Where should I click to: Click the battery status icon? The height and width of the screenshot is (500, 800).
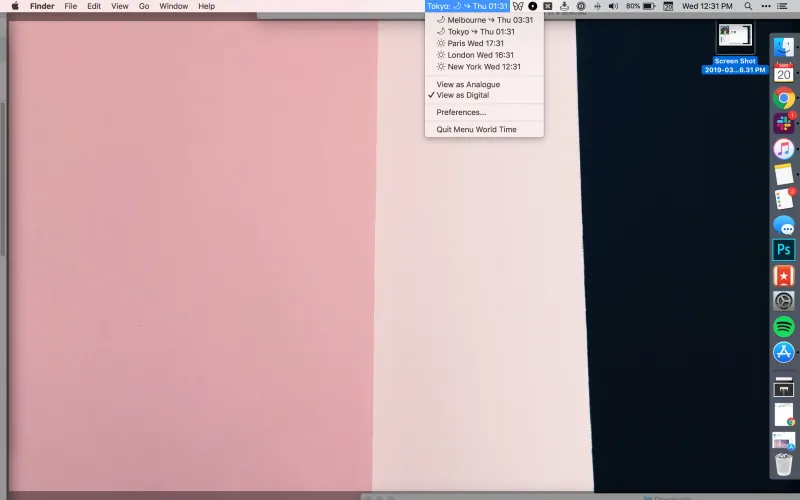(648, 6)
